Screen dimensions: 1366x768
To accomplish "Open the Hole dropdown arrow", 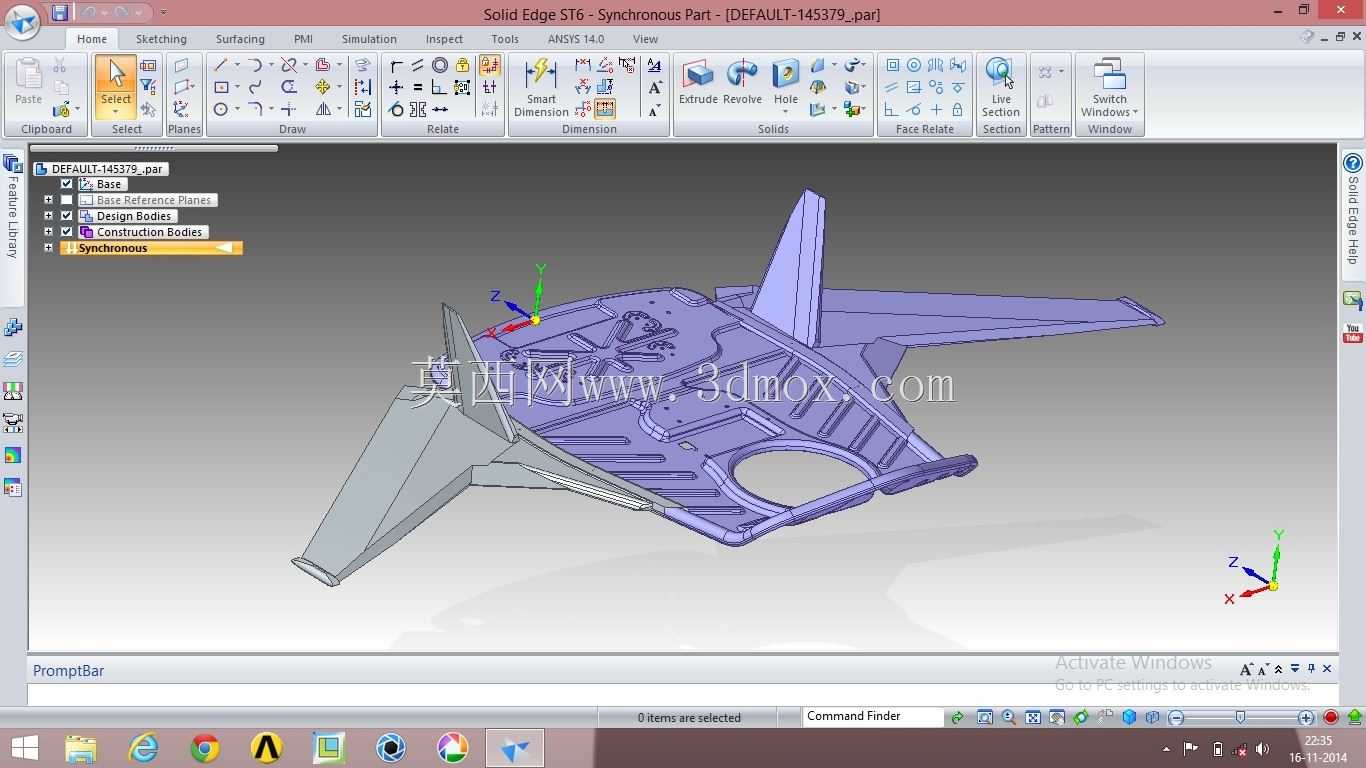I will click(785, 111).
